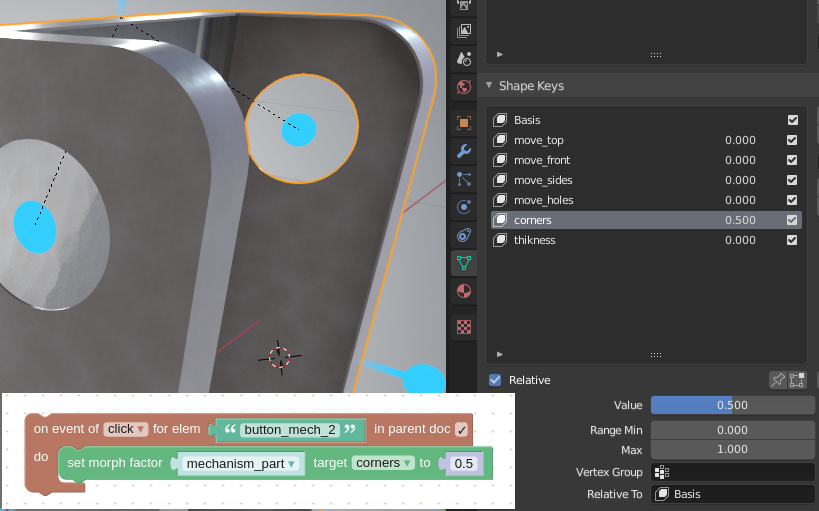
Task: Click the Vertex Group icon
Action: point(662,472)
